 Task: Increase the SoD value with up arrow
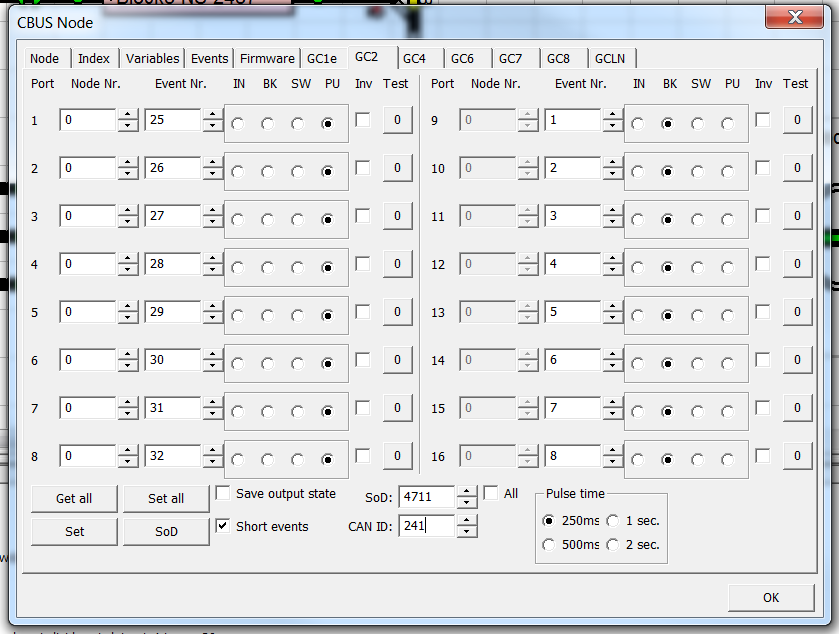pyautogui.click(x=468, y=492)
